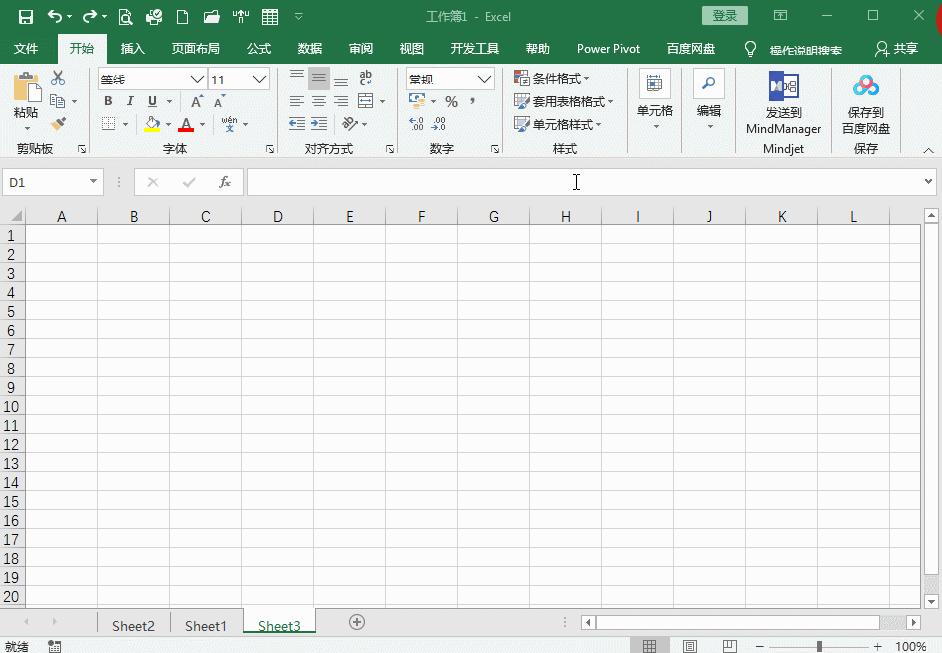Open the Power Pivot tab
The height and width of the screenshot is (653, 942).
[608, 48]
